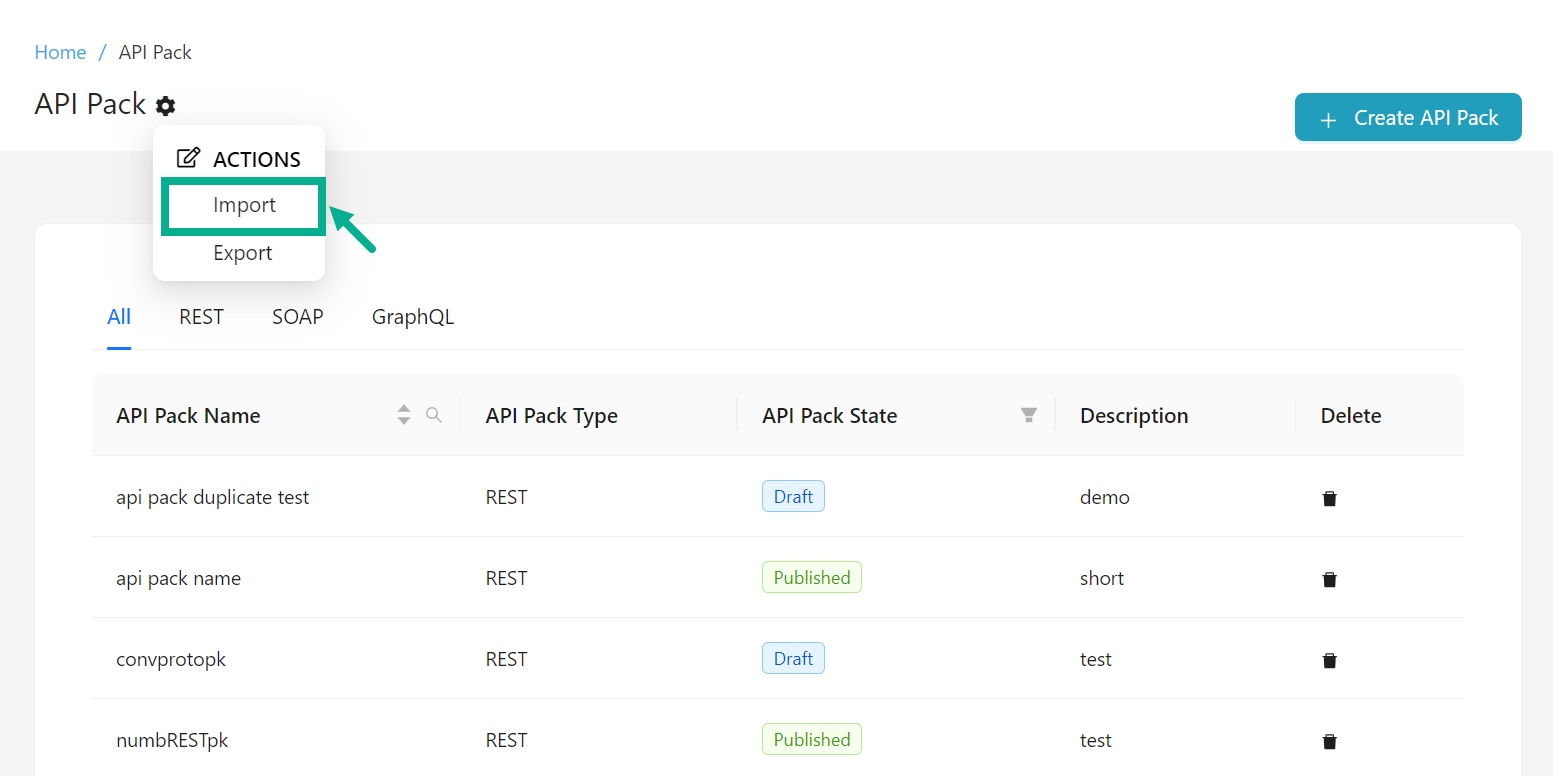This screenshot has width=1553, height=776.
Task: Click the Published tag for 'api pack name'
Action: [811, 578]
